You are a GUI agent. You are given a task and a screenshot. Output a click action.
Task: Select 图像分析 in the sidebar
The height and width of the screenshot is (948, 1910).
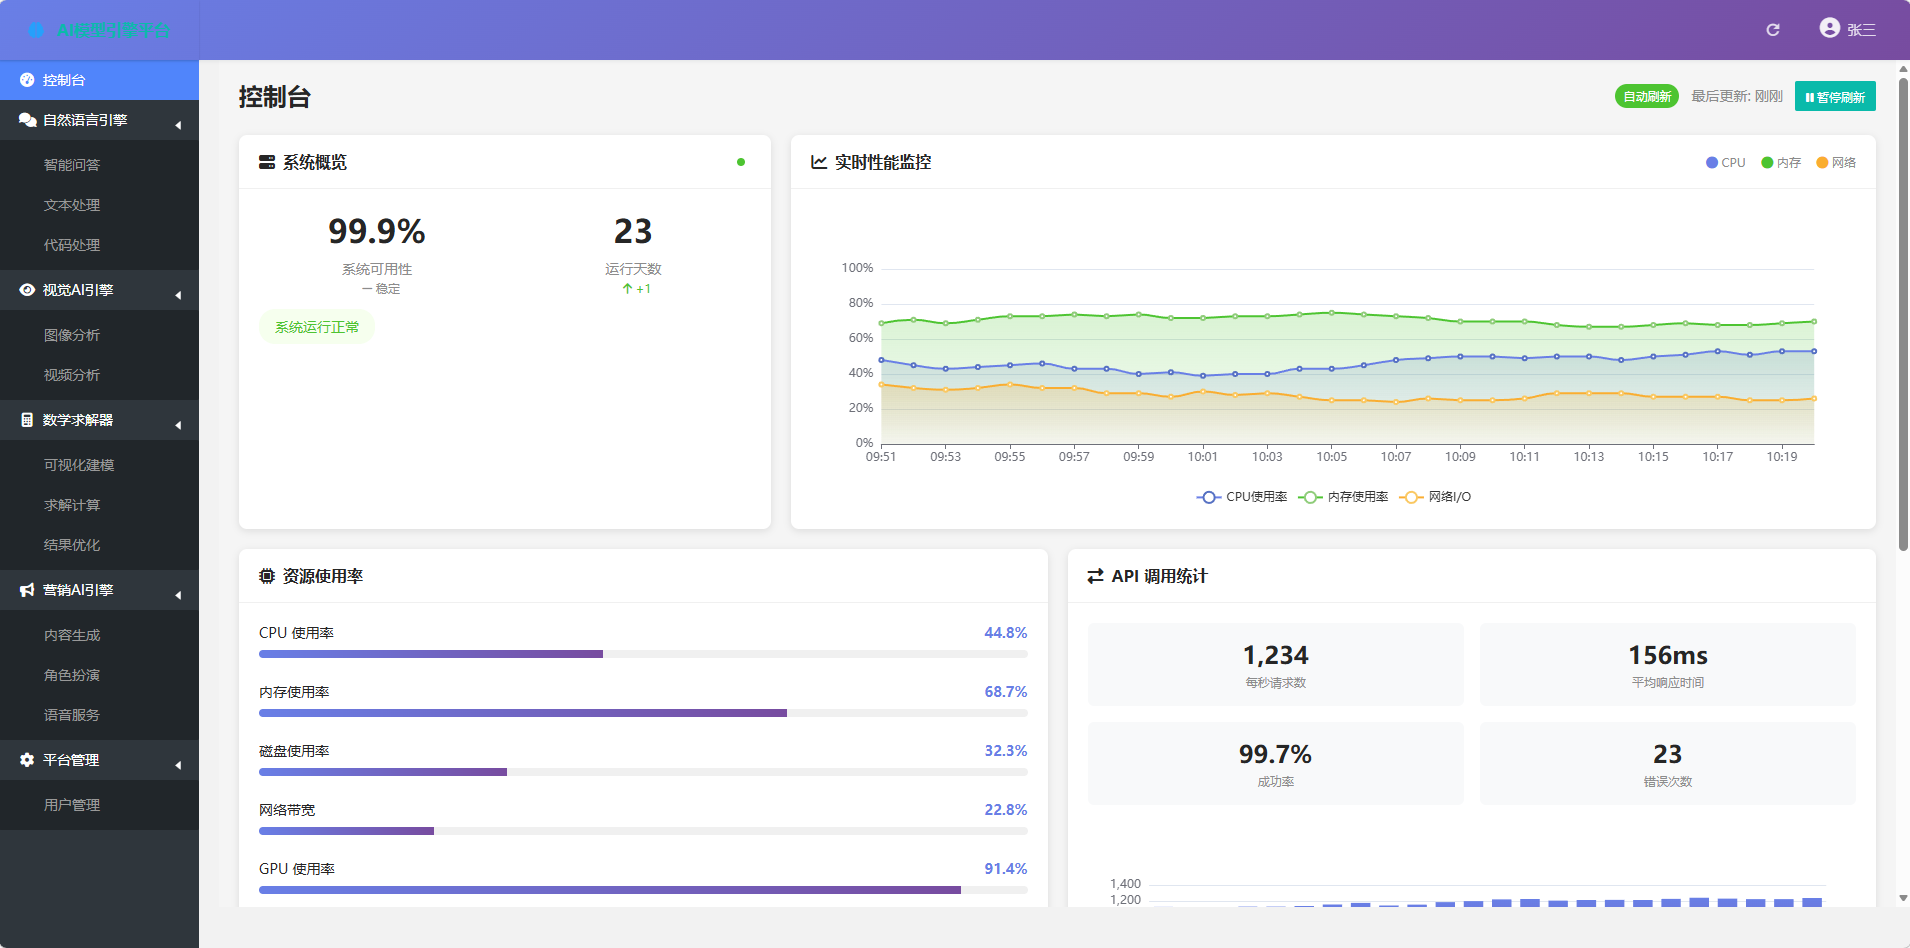point(72,335)
